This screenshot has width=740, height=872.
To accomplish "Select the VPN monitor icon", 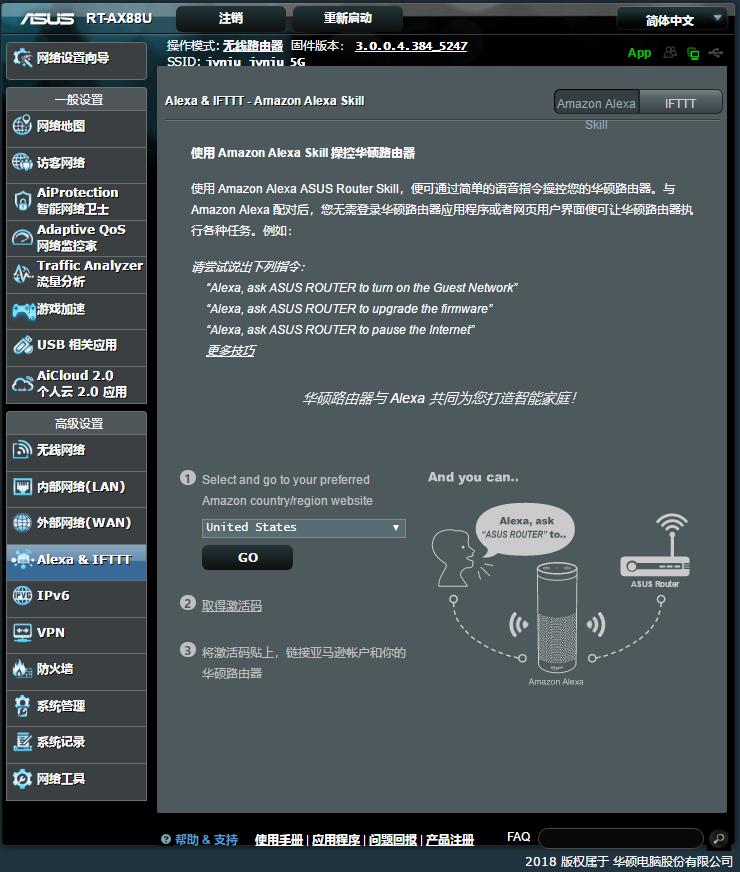I will [22, 632].
